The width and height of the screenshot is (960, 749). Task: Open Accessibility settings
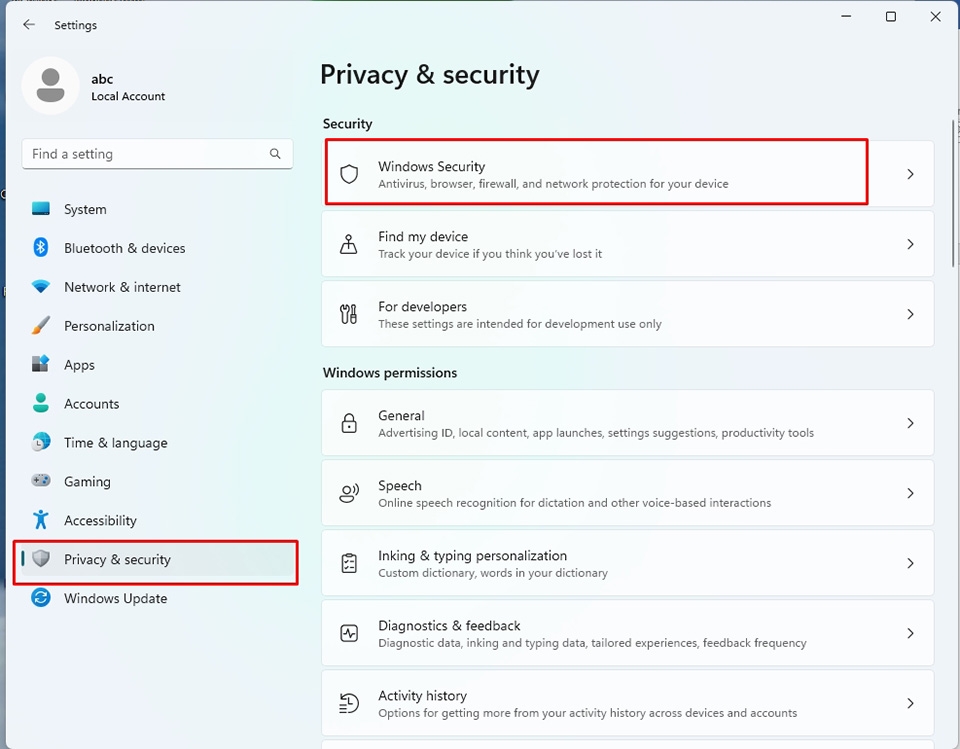(40, 520)
